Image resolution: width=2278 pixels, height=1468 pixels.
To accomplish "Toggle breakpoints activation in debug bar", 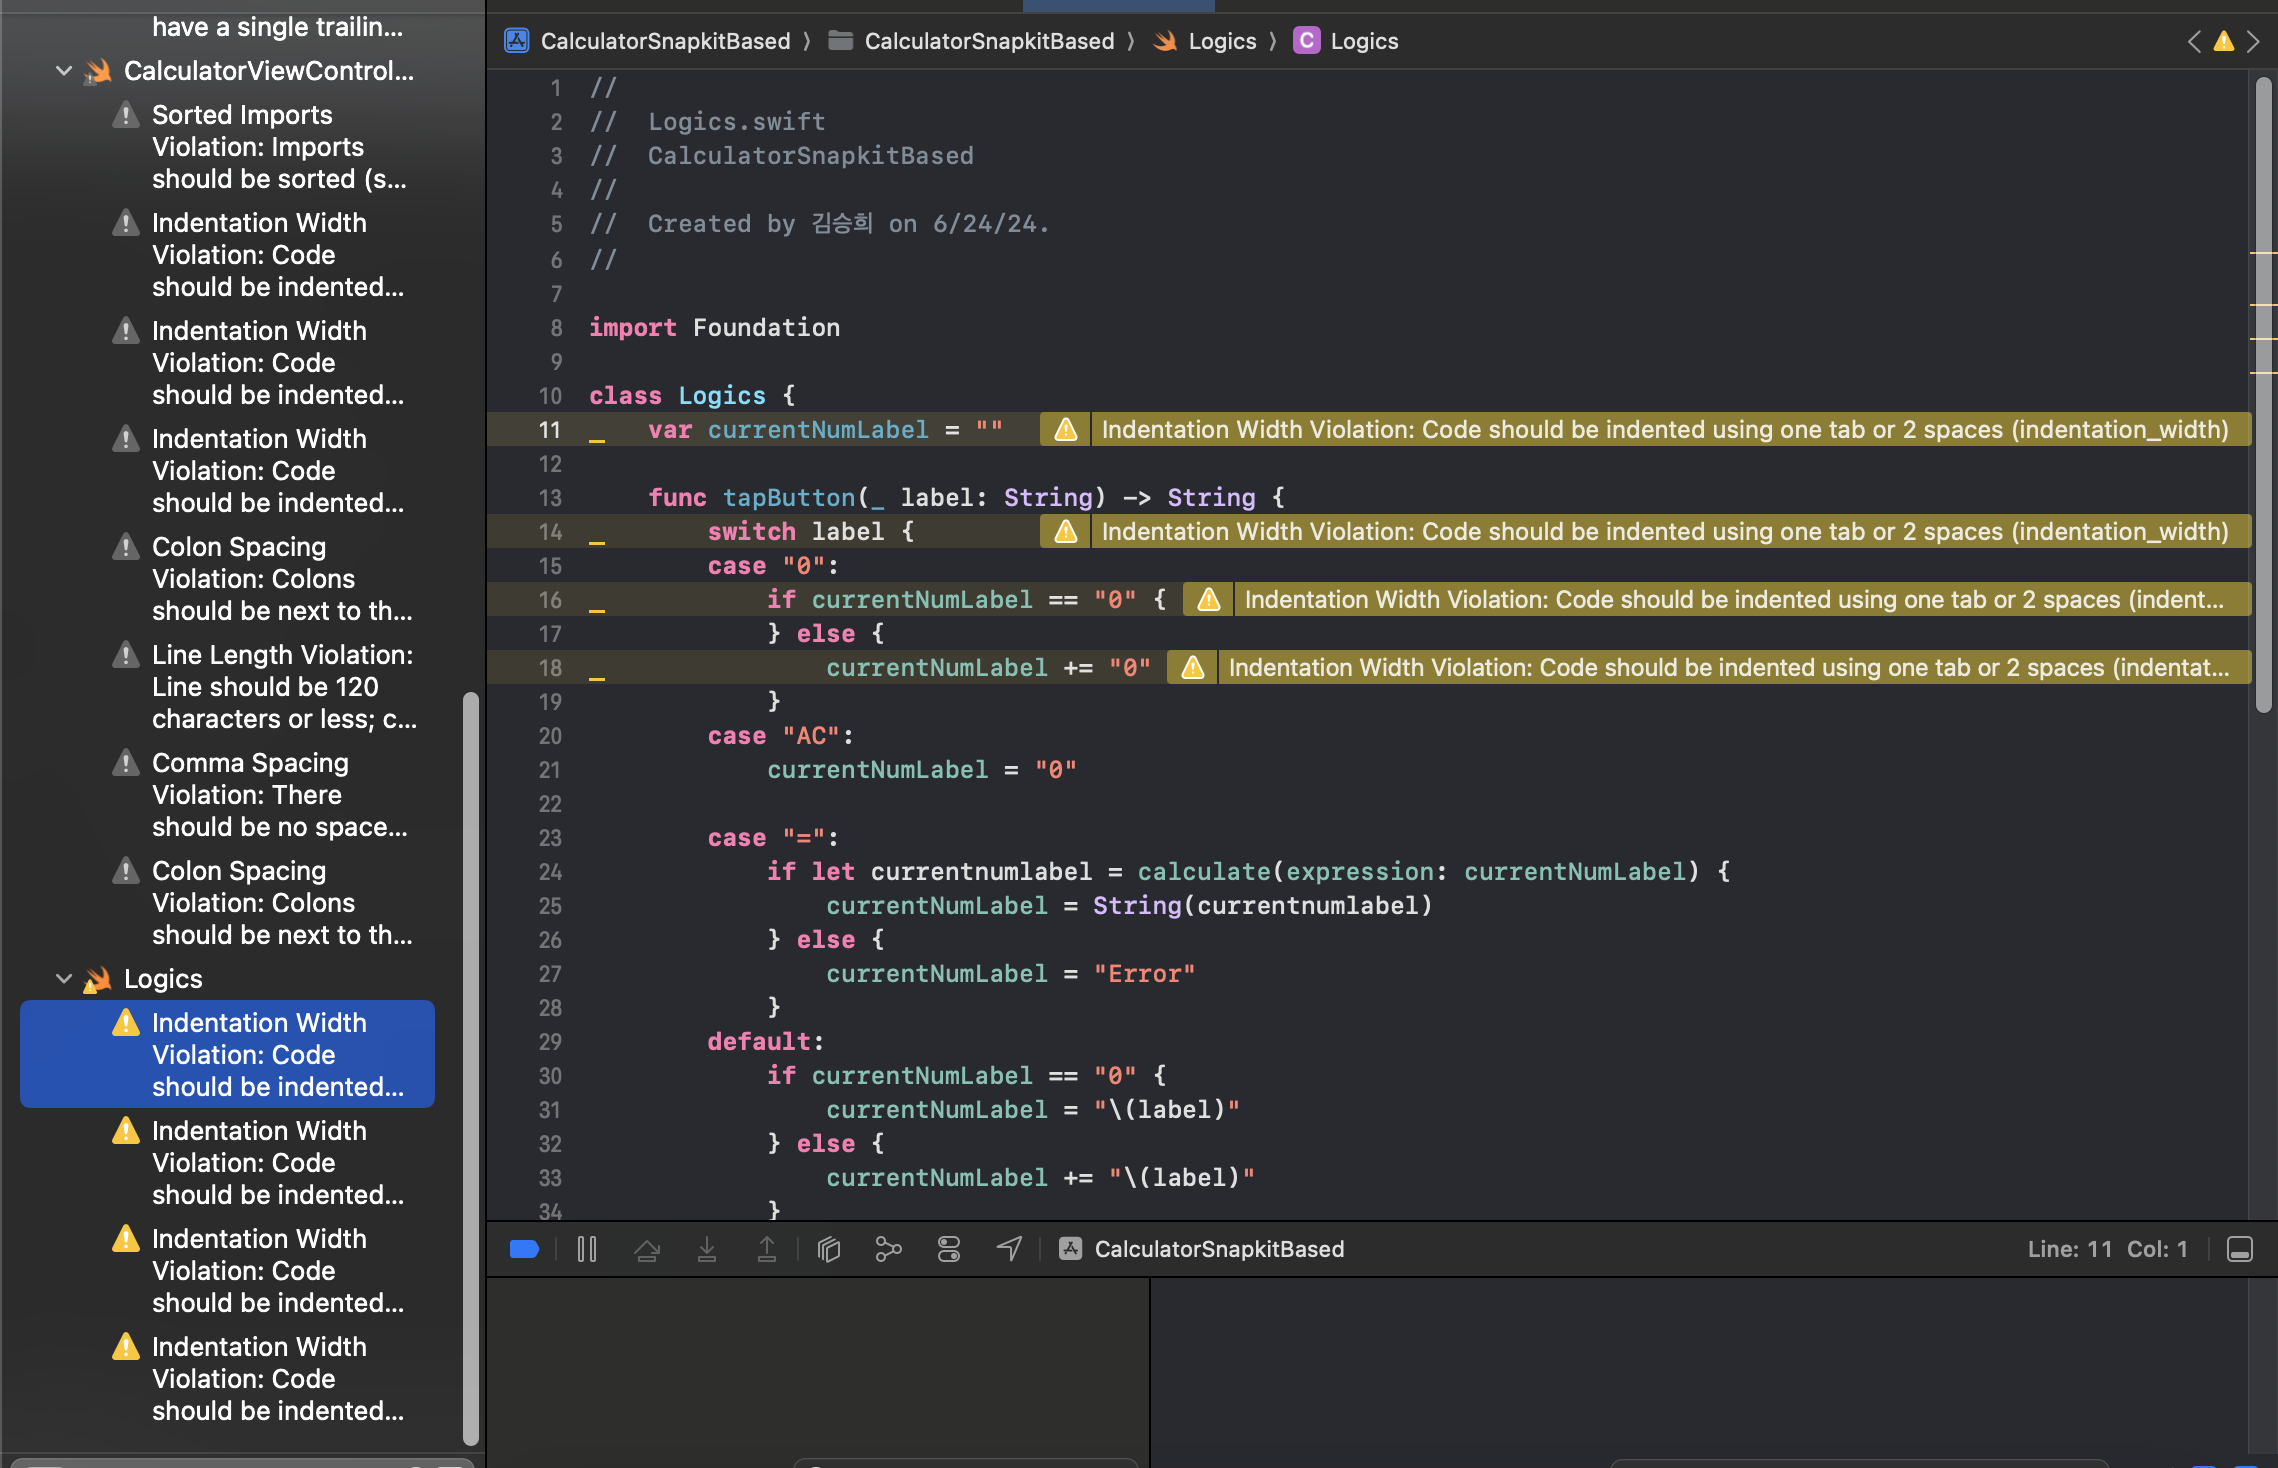I will click(524, 1249).
